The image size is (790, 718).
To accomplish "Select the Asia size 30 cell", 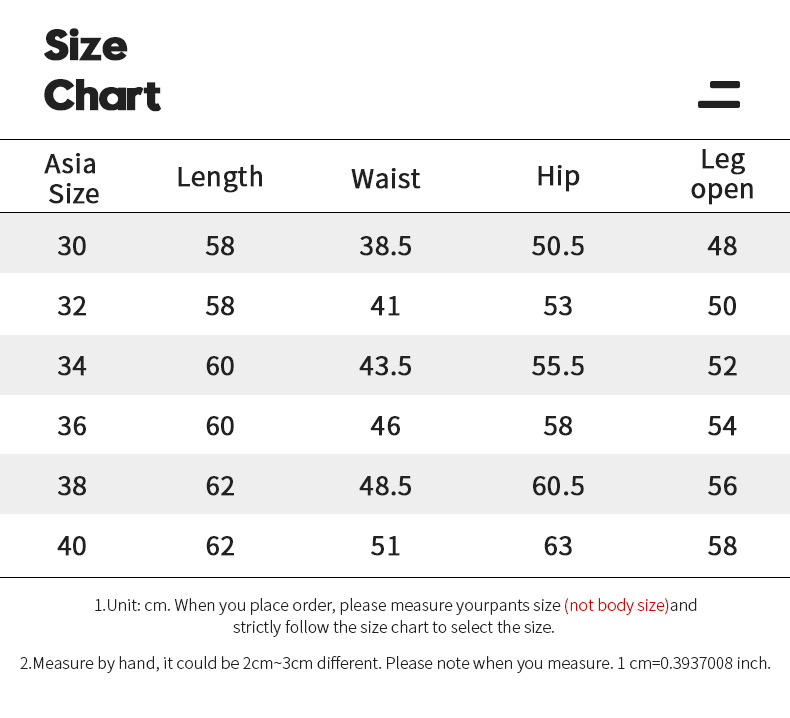I will (72, 246).
